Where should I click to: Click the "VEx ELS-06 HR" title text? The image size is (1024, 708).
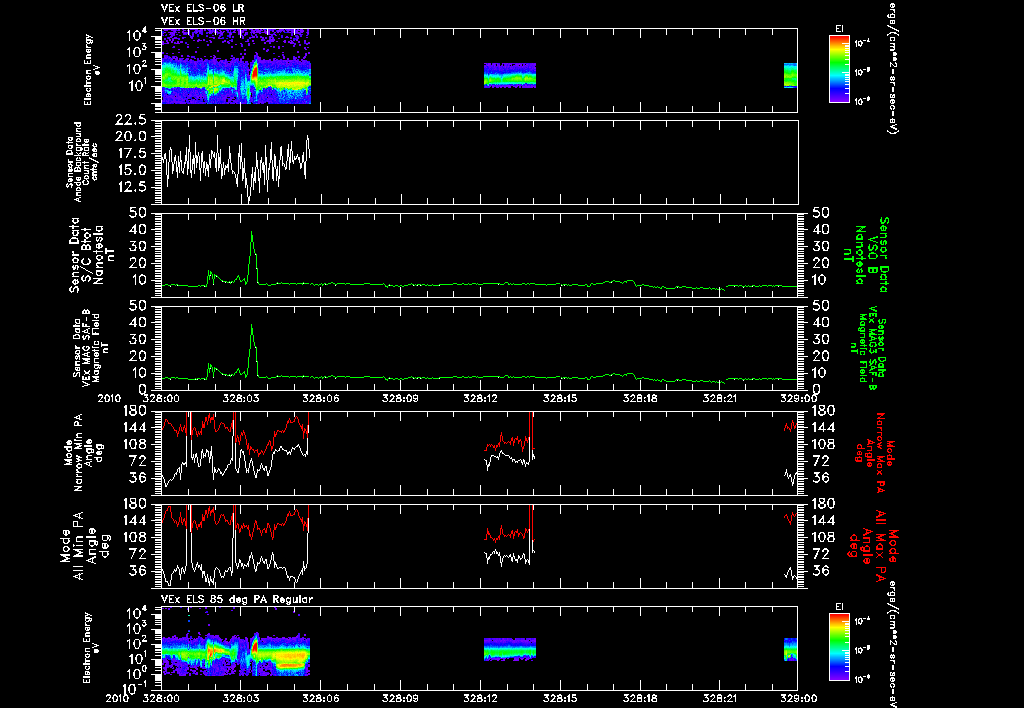coord(203,22)
